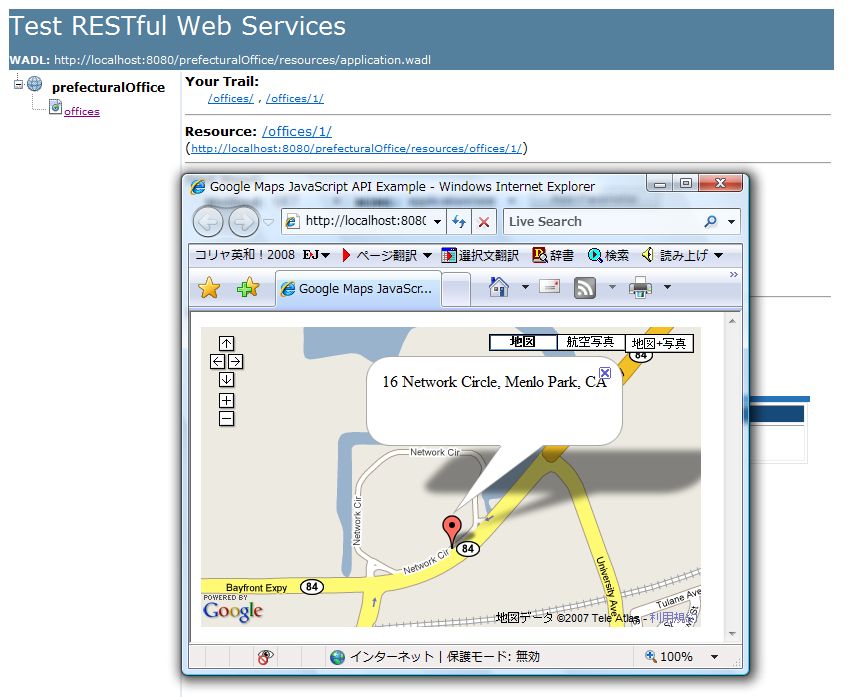Click the Favorites star icon
The height and width of the screenshot is (697, 850).
pos(209,288)
